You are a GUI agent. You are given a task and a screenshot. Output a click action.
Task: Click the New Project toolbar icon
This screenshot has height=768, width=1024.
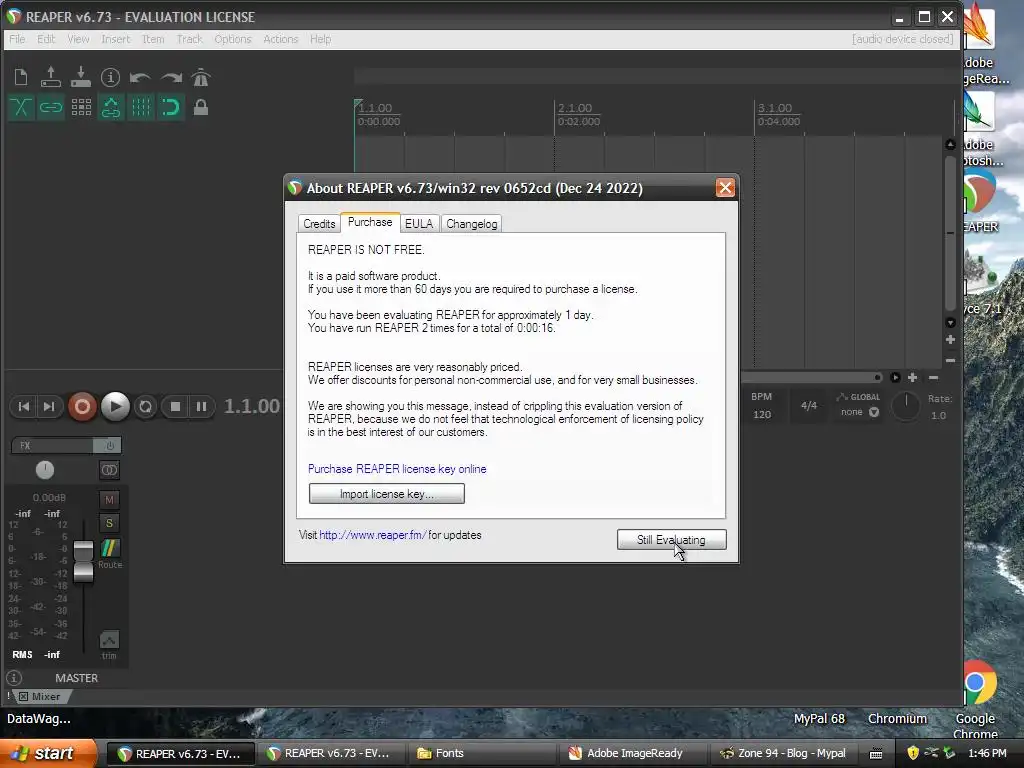pos(21,78)
